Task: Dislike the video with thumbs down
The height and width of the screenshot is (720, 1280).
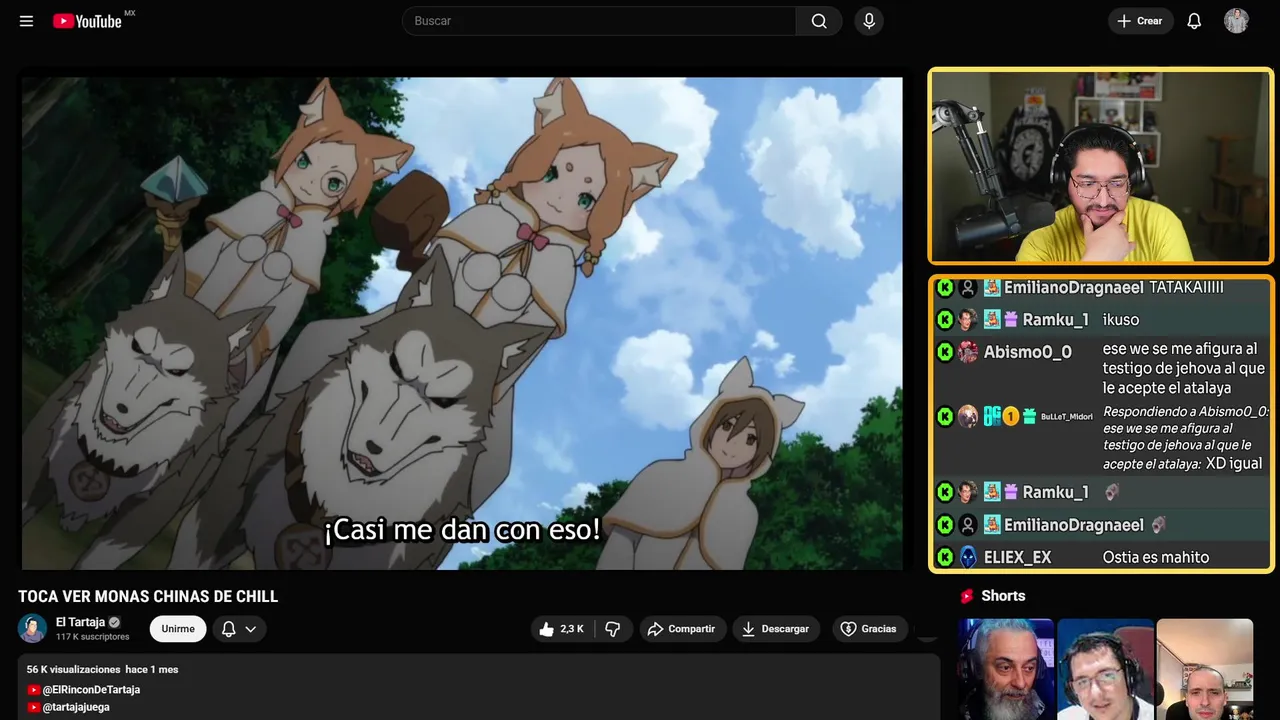Action: (613, 629)
